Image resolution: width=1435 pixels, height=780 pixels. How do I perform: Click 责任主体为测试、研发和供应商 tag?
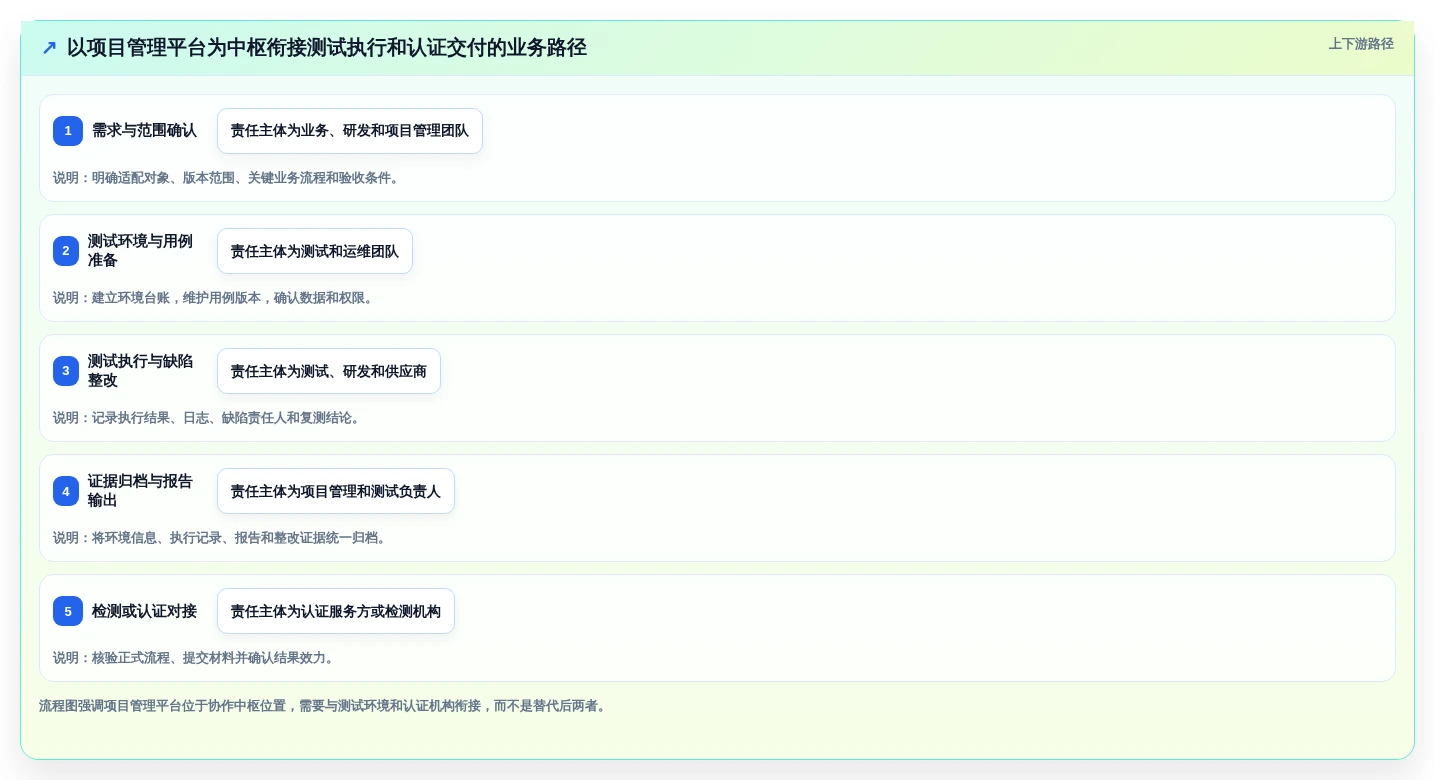pyautogui.click(x=329, y=371)
